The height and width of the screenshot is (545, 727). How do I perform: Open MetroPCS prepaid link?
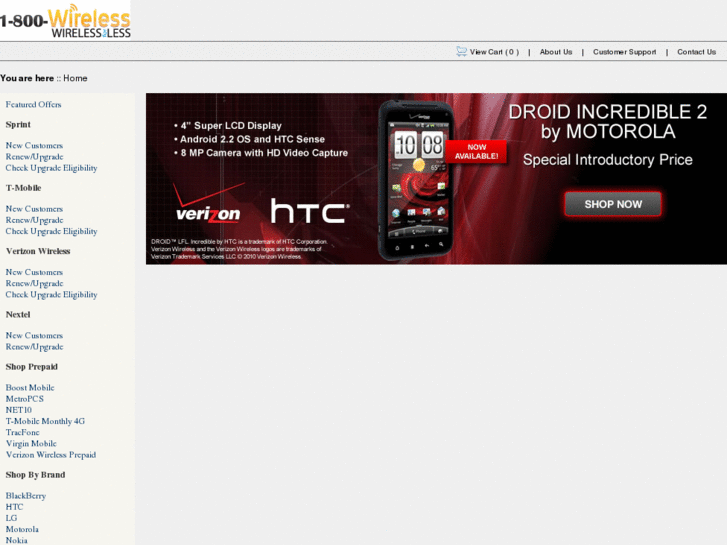click(25, 398)
